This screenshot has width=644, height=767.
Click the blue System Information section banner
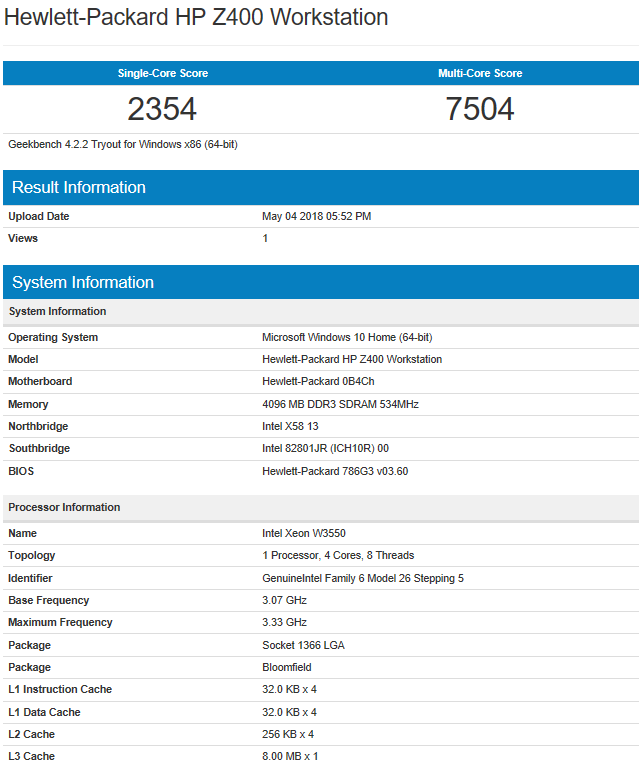(x=321, y=282)
